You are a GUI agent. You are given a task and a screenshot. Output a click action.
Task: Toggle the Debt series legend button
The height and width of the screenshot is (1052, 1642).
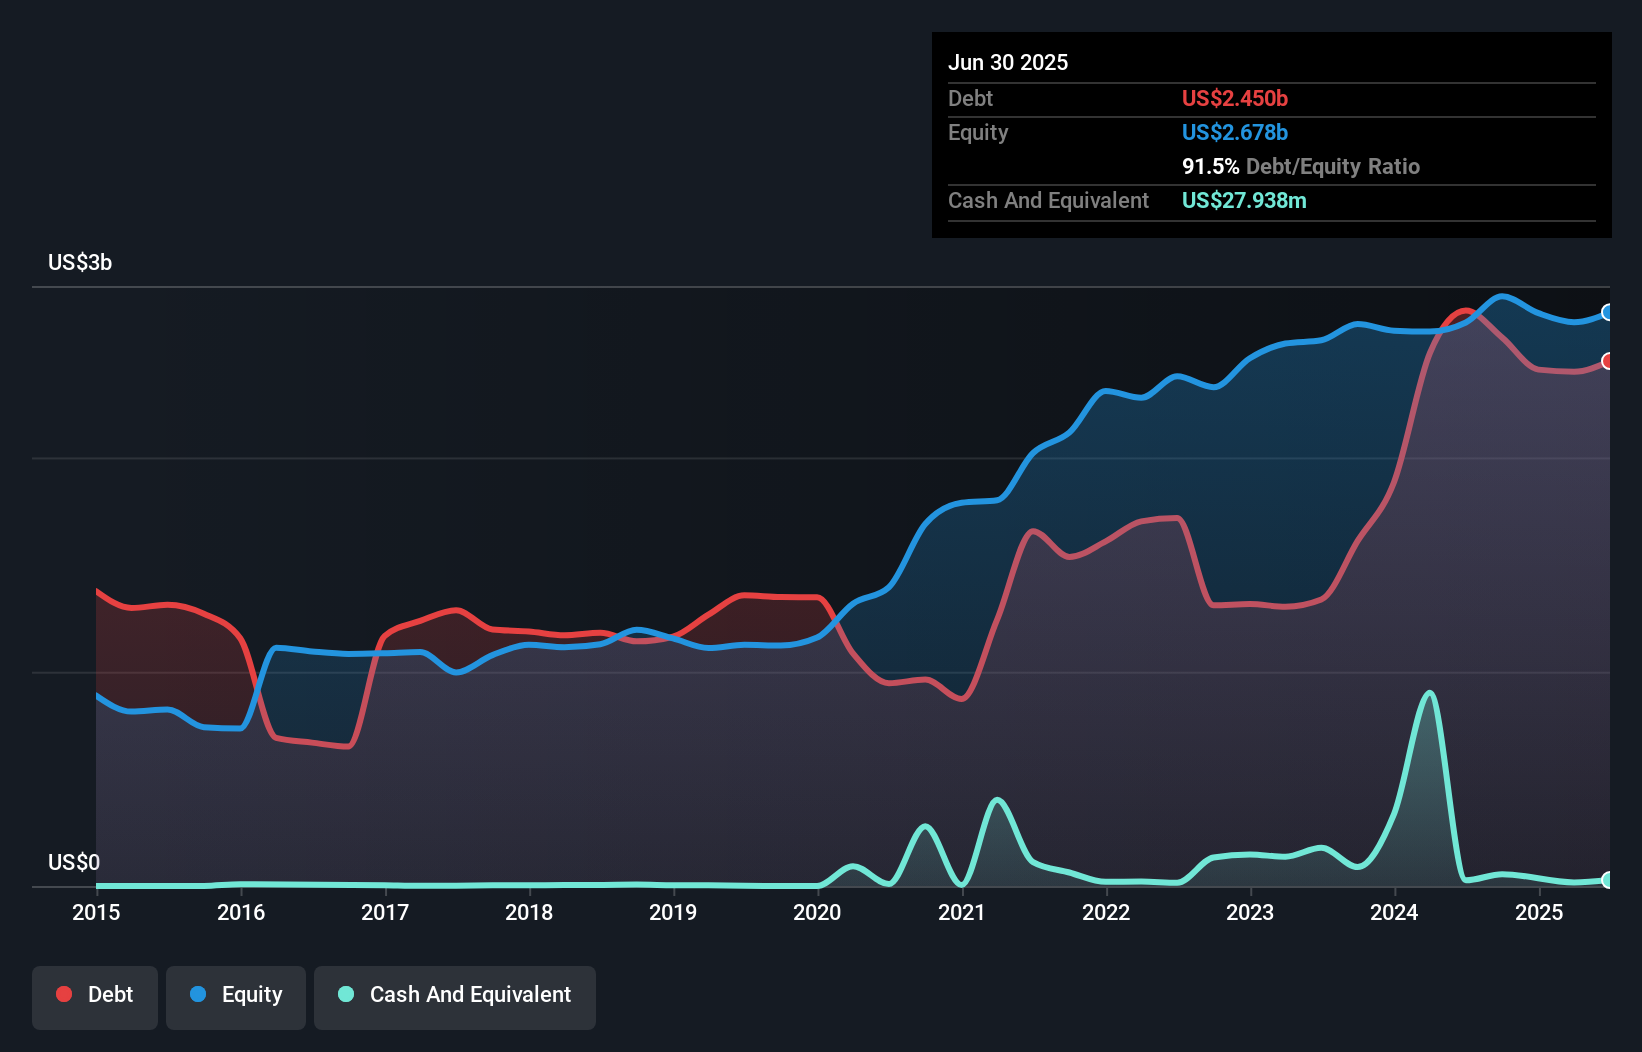pos(95,997)
